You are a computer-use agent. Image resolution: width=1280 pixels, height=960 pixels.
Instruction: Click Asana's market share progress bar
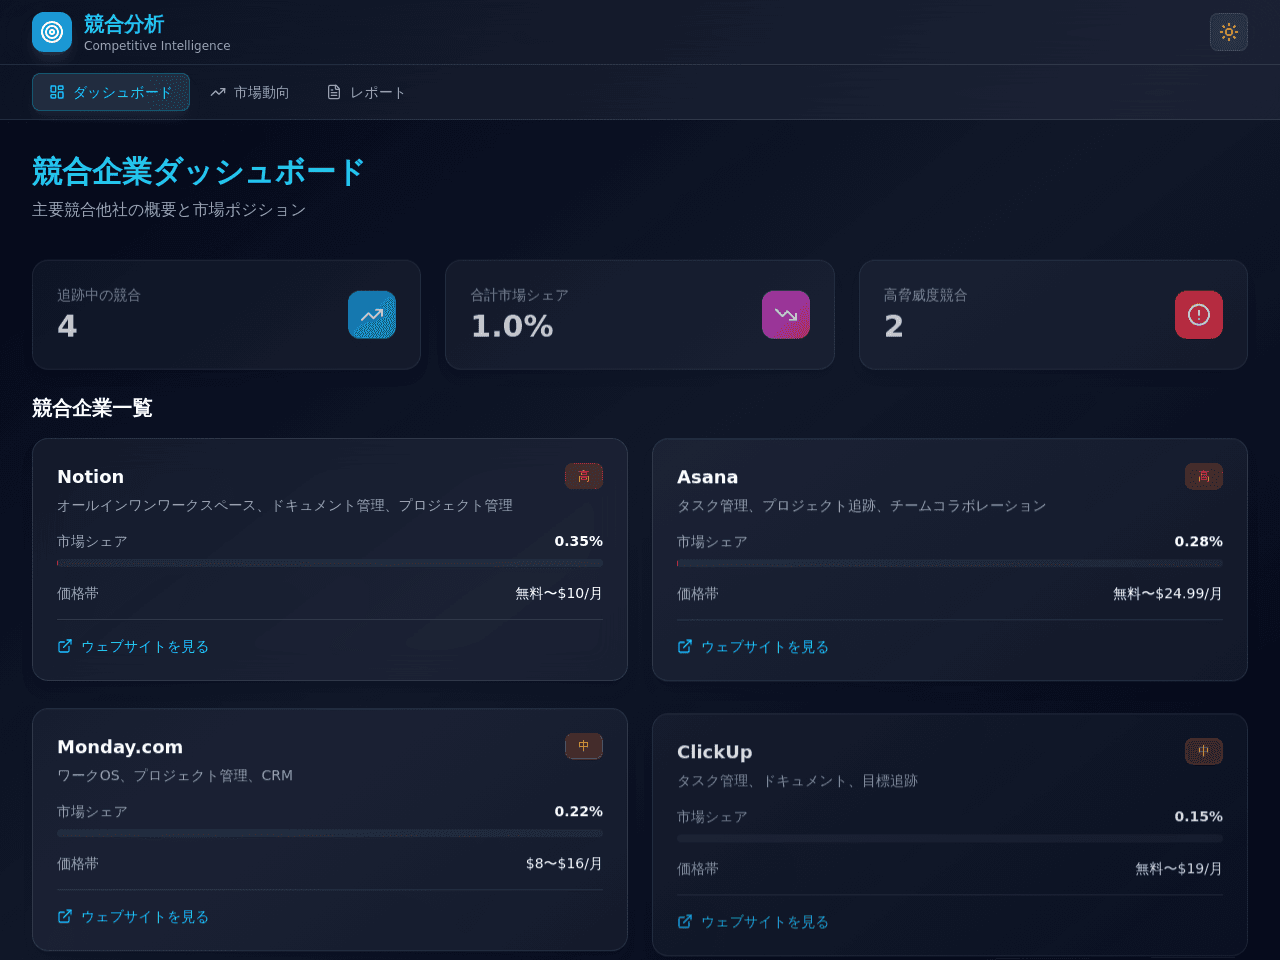(x=950, y=563)
